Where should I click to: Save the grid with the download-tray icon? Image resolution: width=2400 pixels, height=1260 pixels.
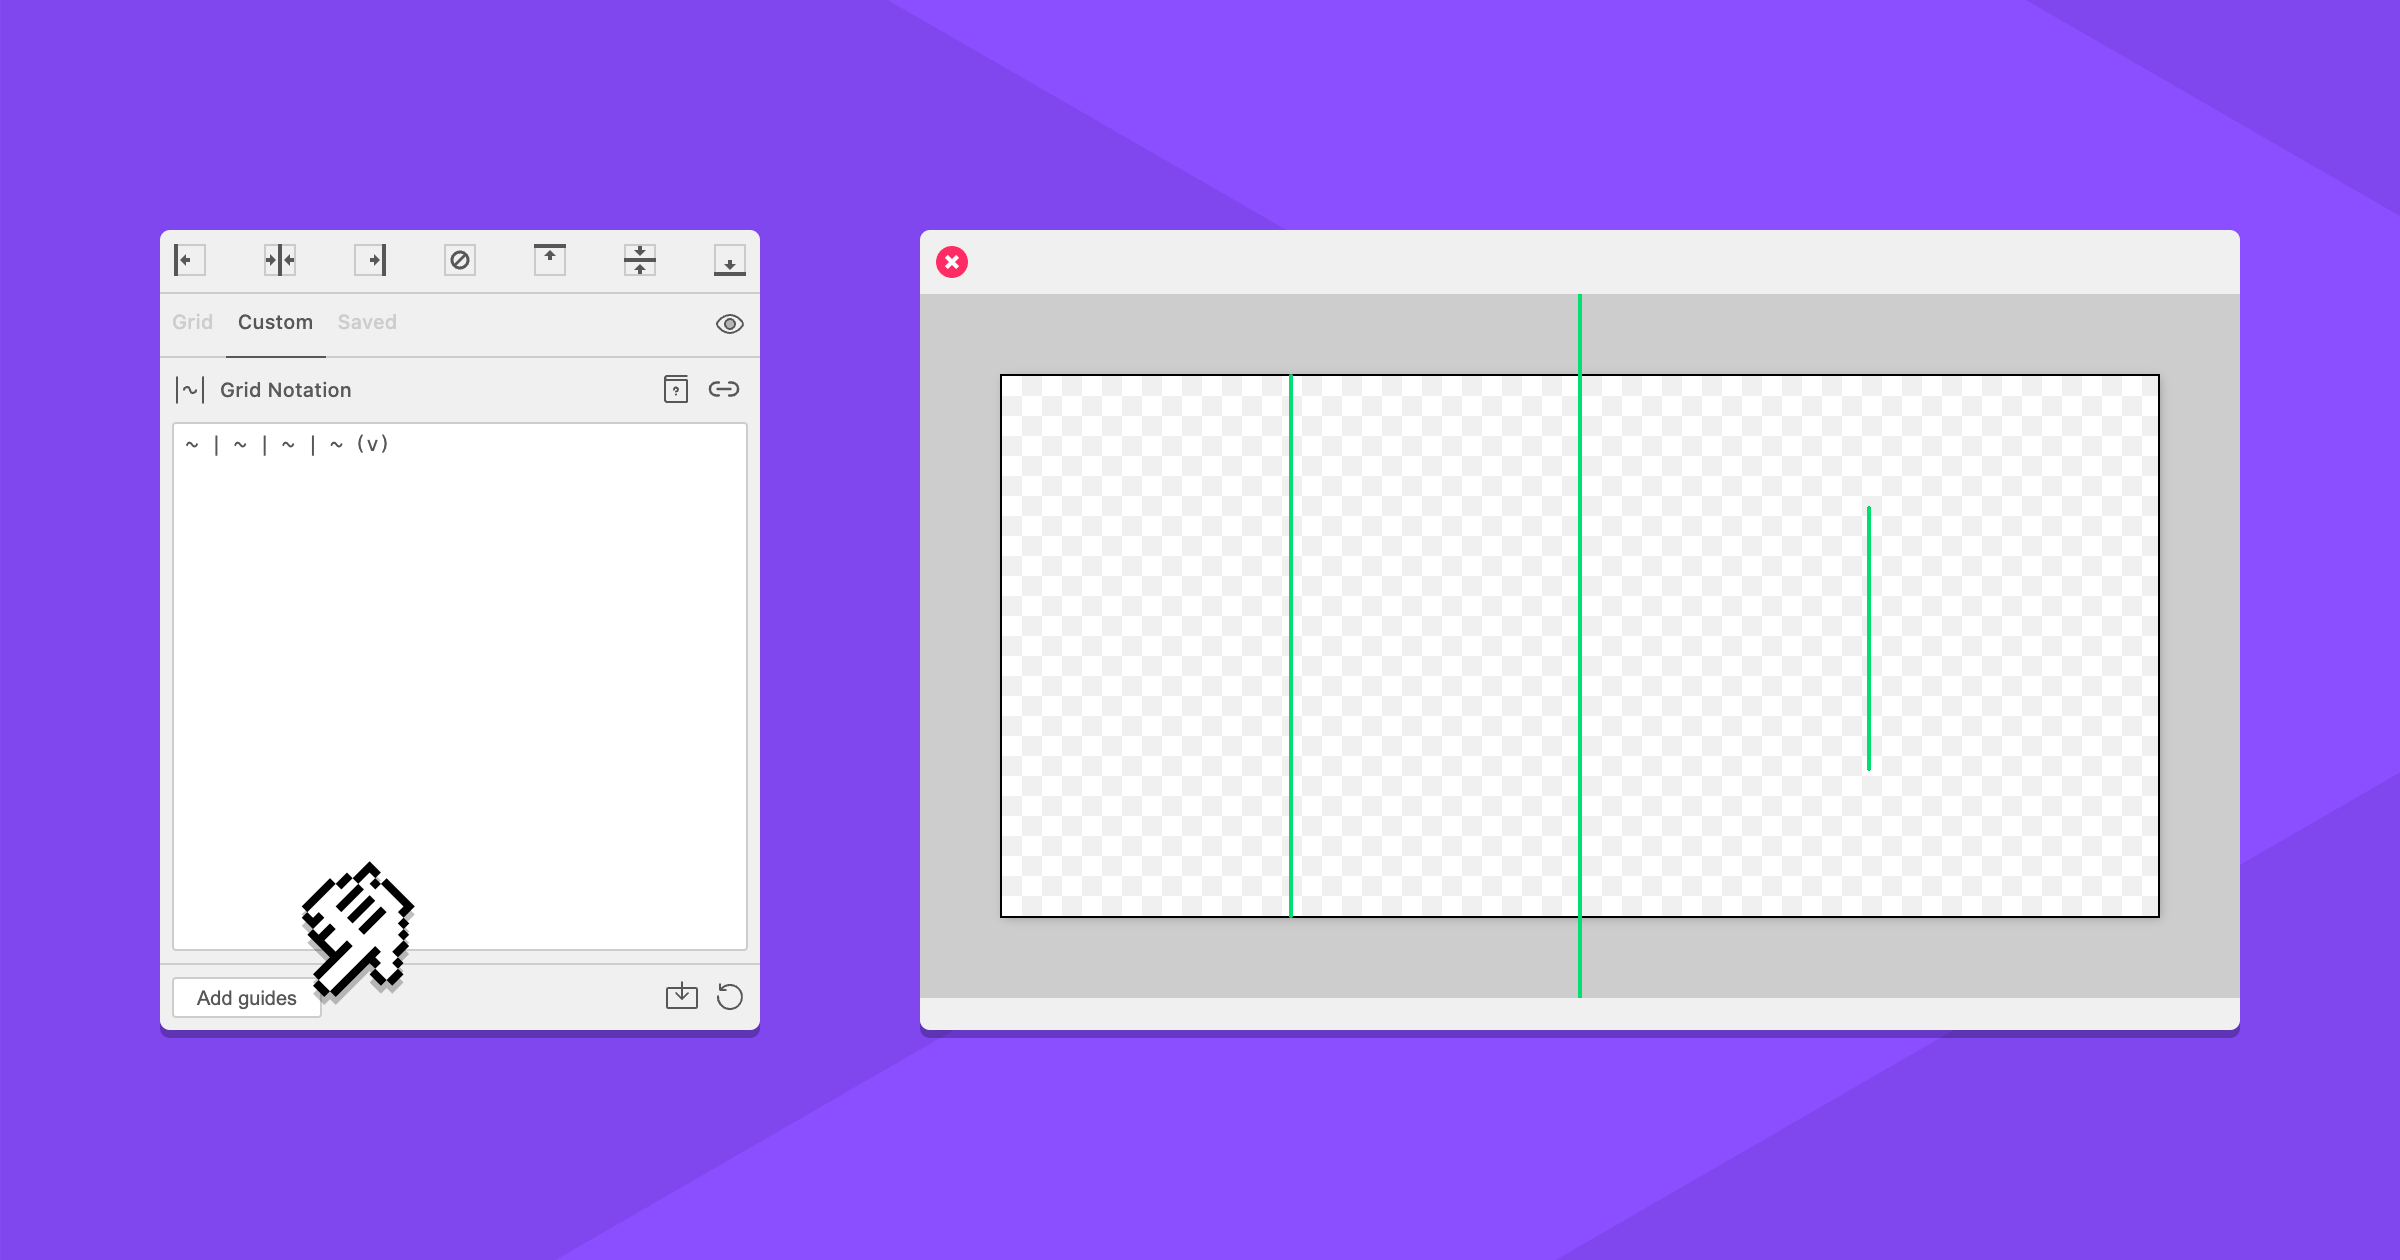[682, 996]
